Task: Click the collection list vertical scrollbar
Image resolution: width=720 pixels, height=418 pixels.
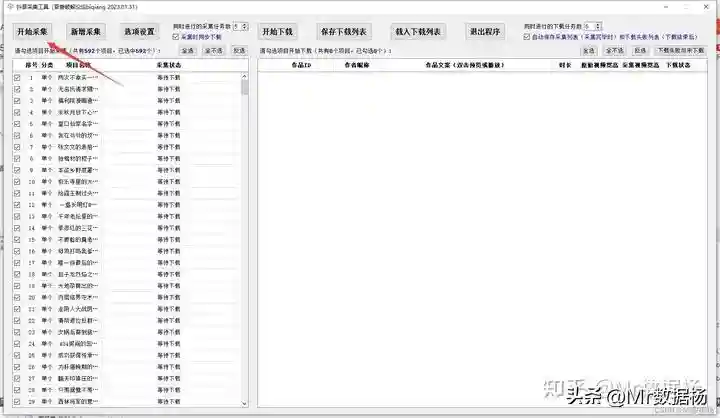Action: coord(246,240)
